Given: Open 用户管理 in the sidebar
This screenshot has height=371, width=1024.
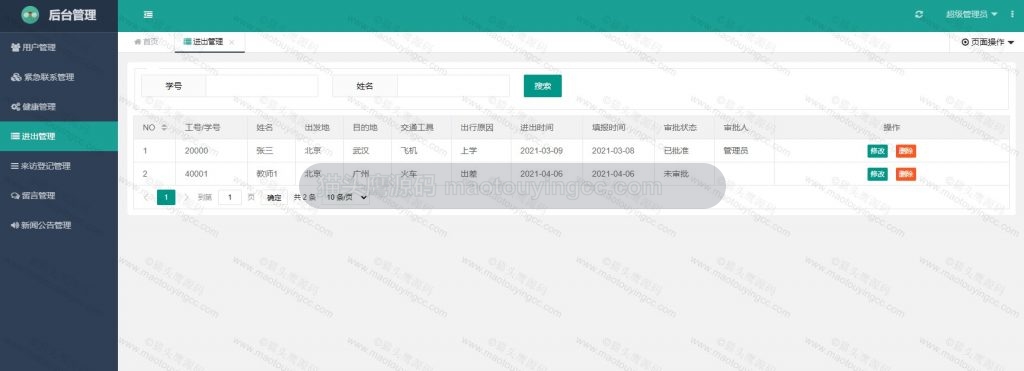Looking at the screenshot, I should tap(59, 47).
